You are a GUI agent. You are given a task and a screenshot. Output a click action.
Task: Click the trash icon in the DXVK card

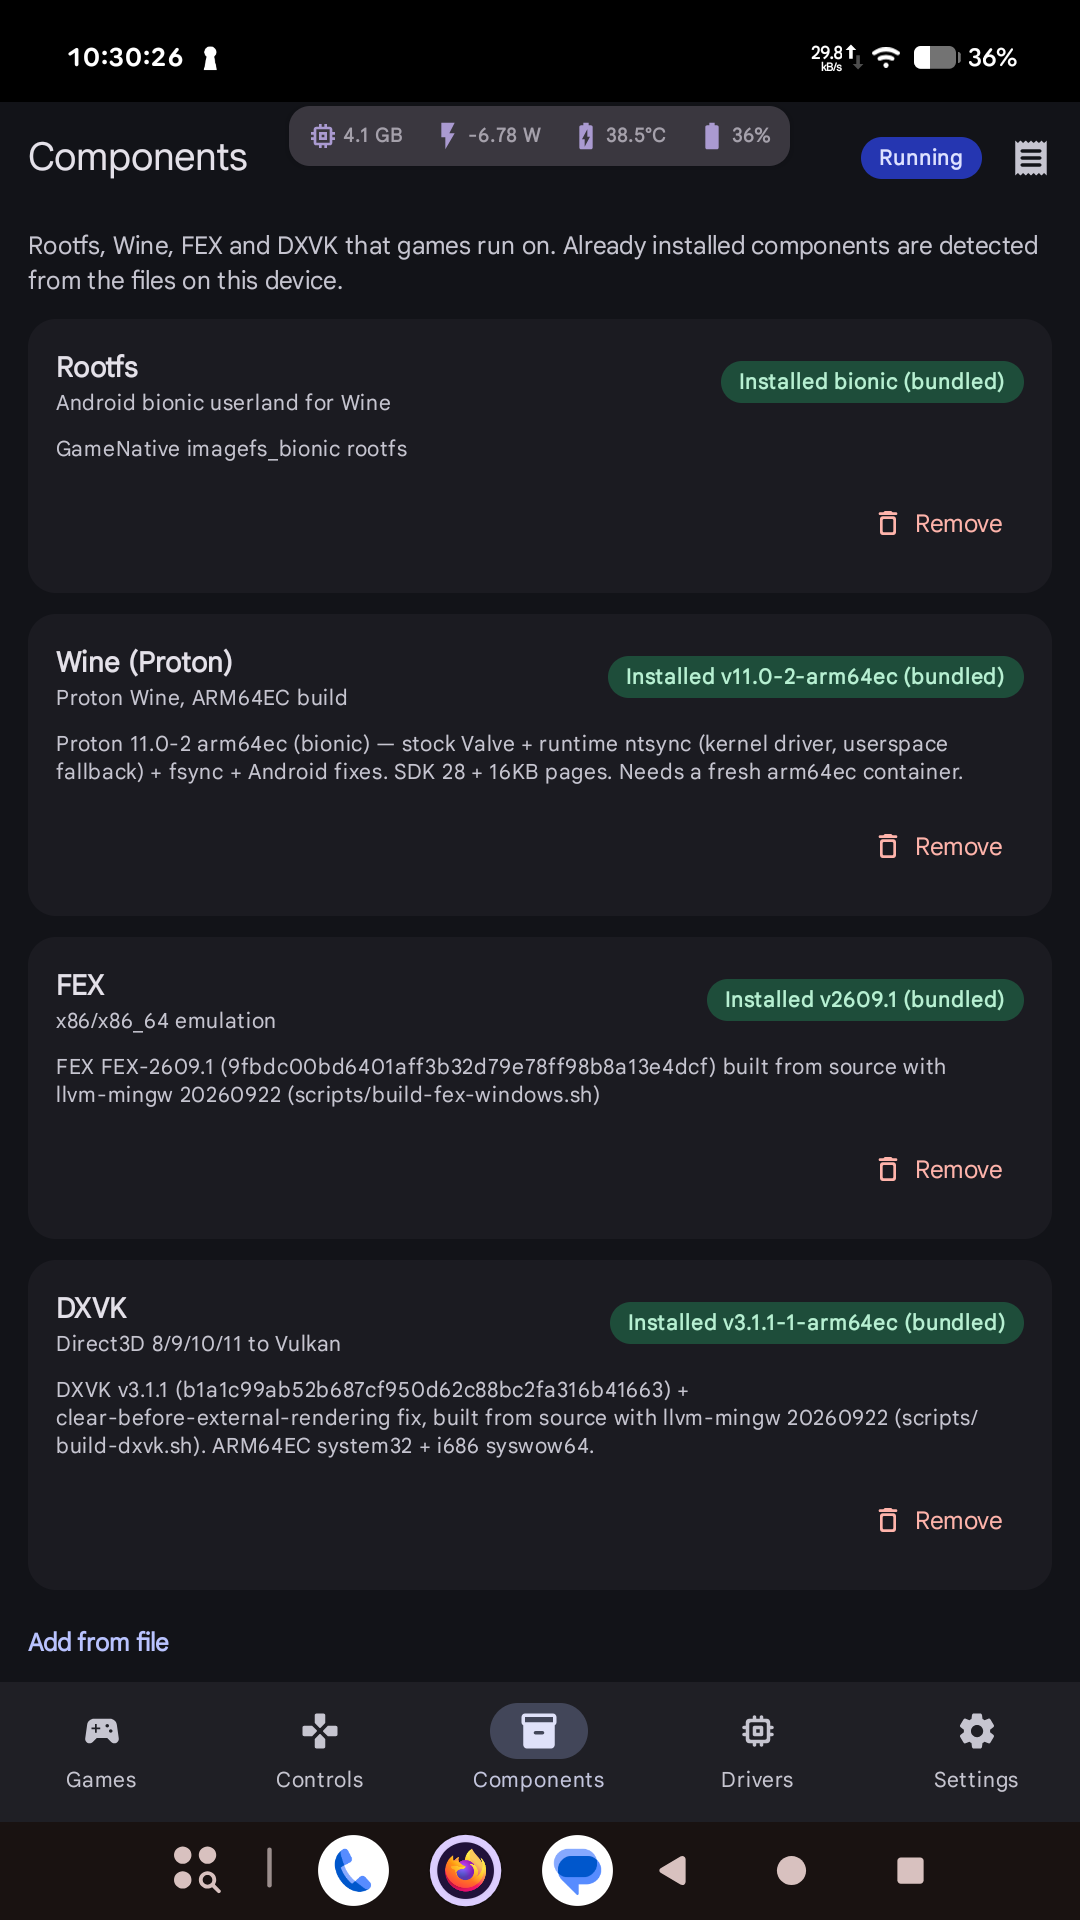(x=888, y=1520)
